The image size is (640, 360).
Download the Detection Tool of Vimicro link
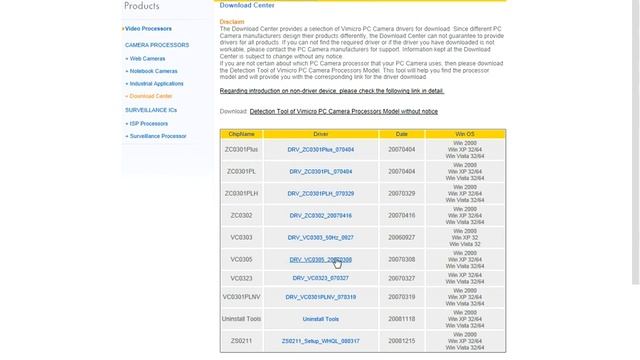(344, 111)
